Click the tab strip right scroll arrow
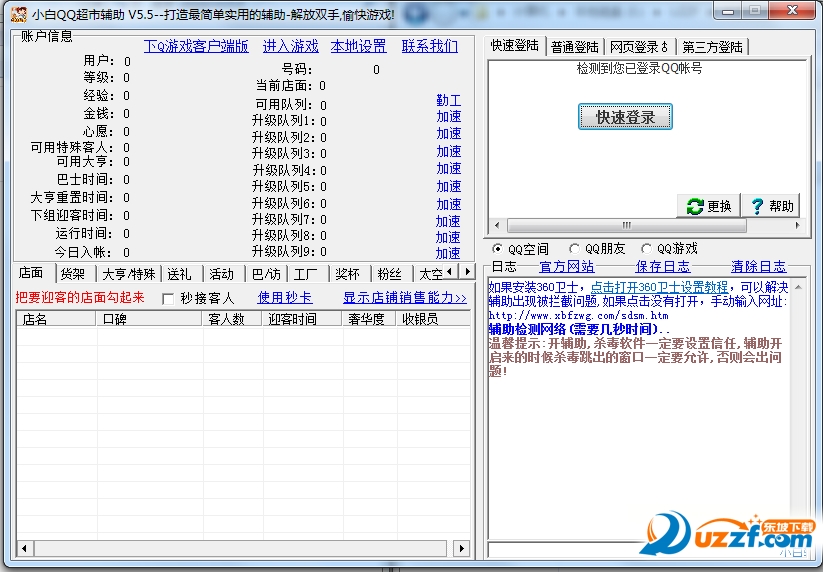 (467, 272)
